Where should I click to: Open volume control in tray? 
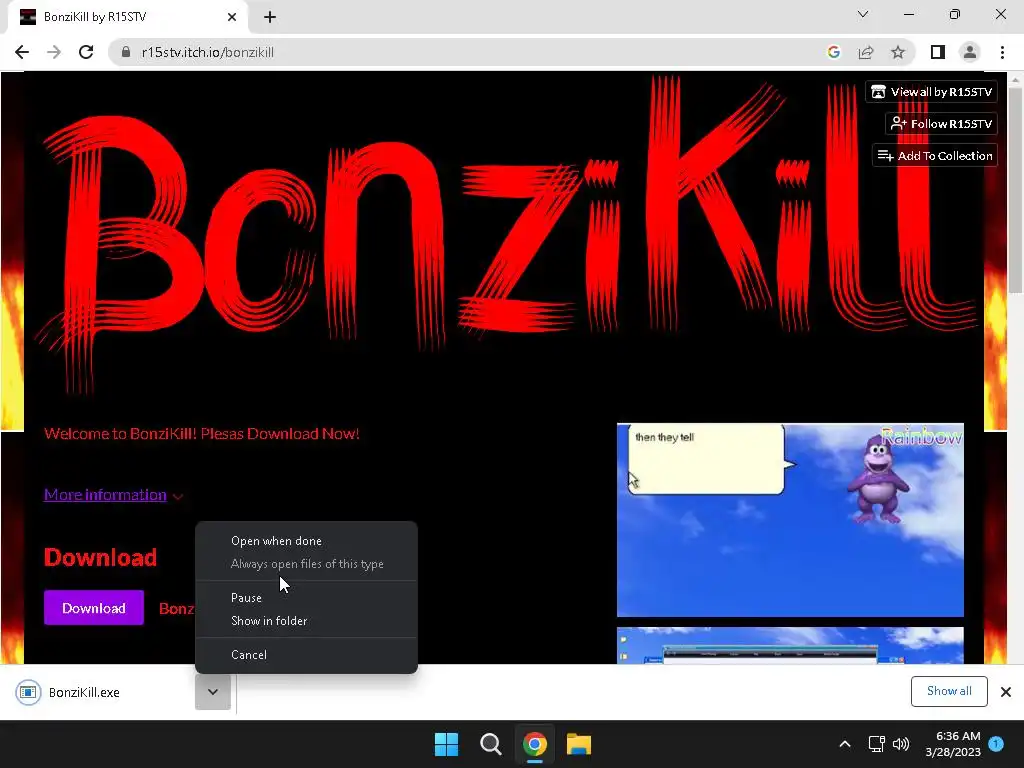901,744
